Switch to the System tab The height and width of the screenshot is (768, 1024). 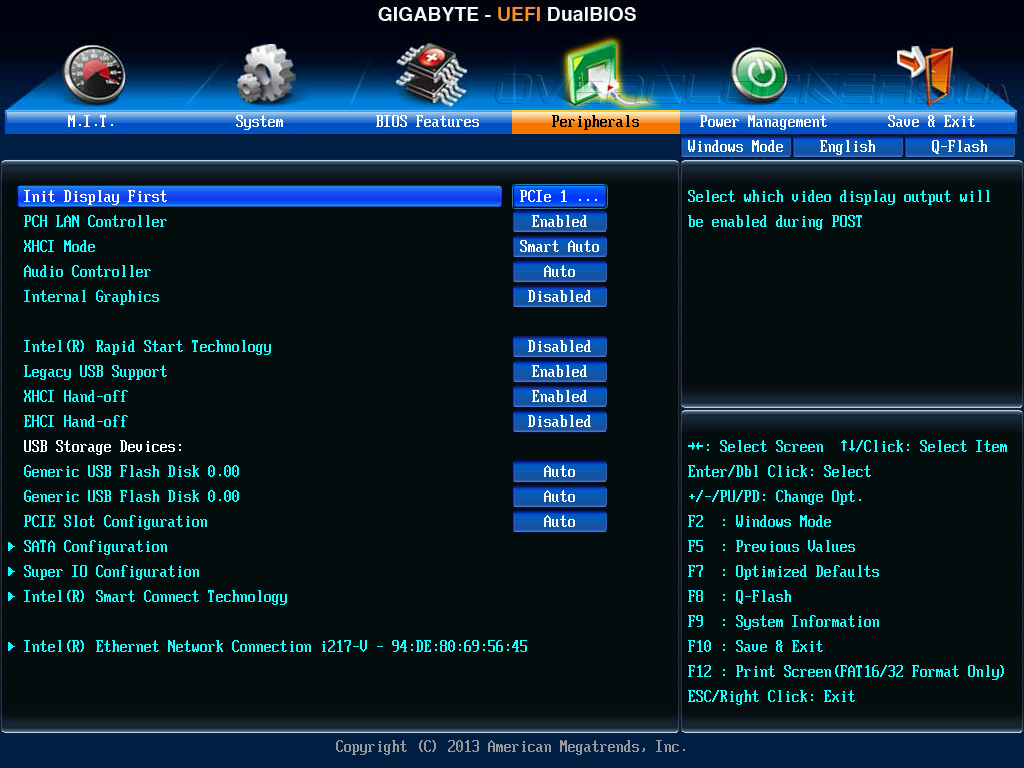pos(259,121)
